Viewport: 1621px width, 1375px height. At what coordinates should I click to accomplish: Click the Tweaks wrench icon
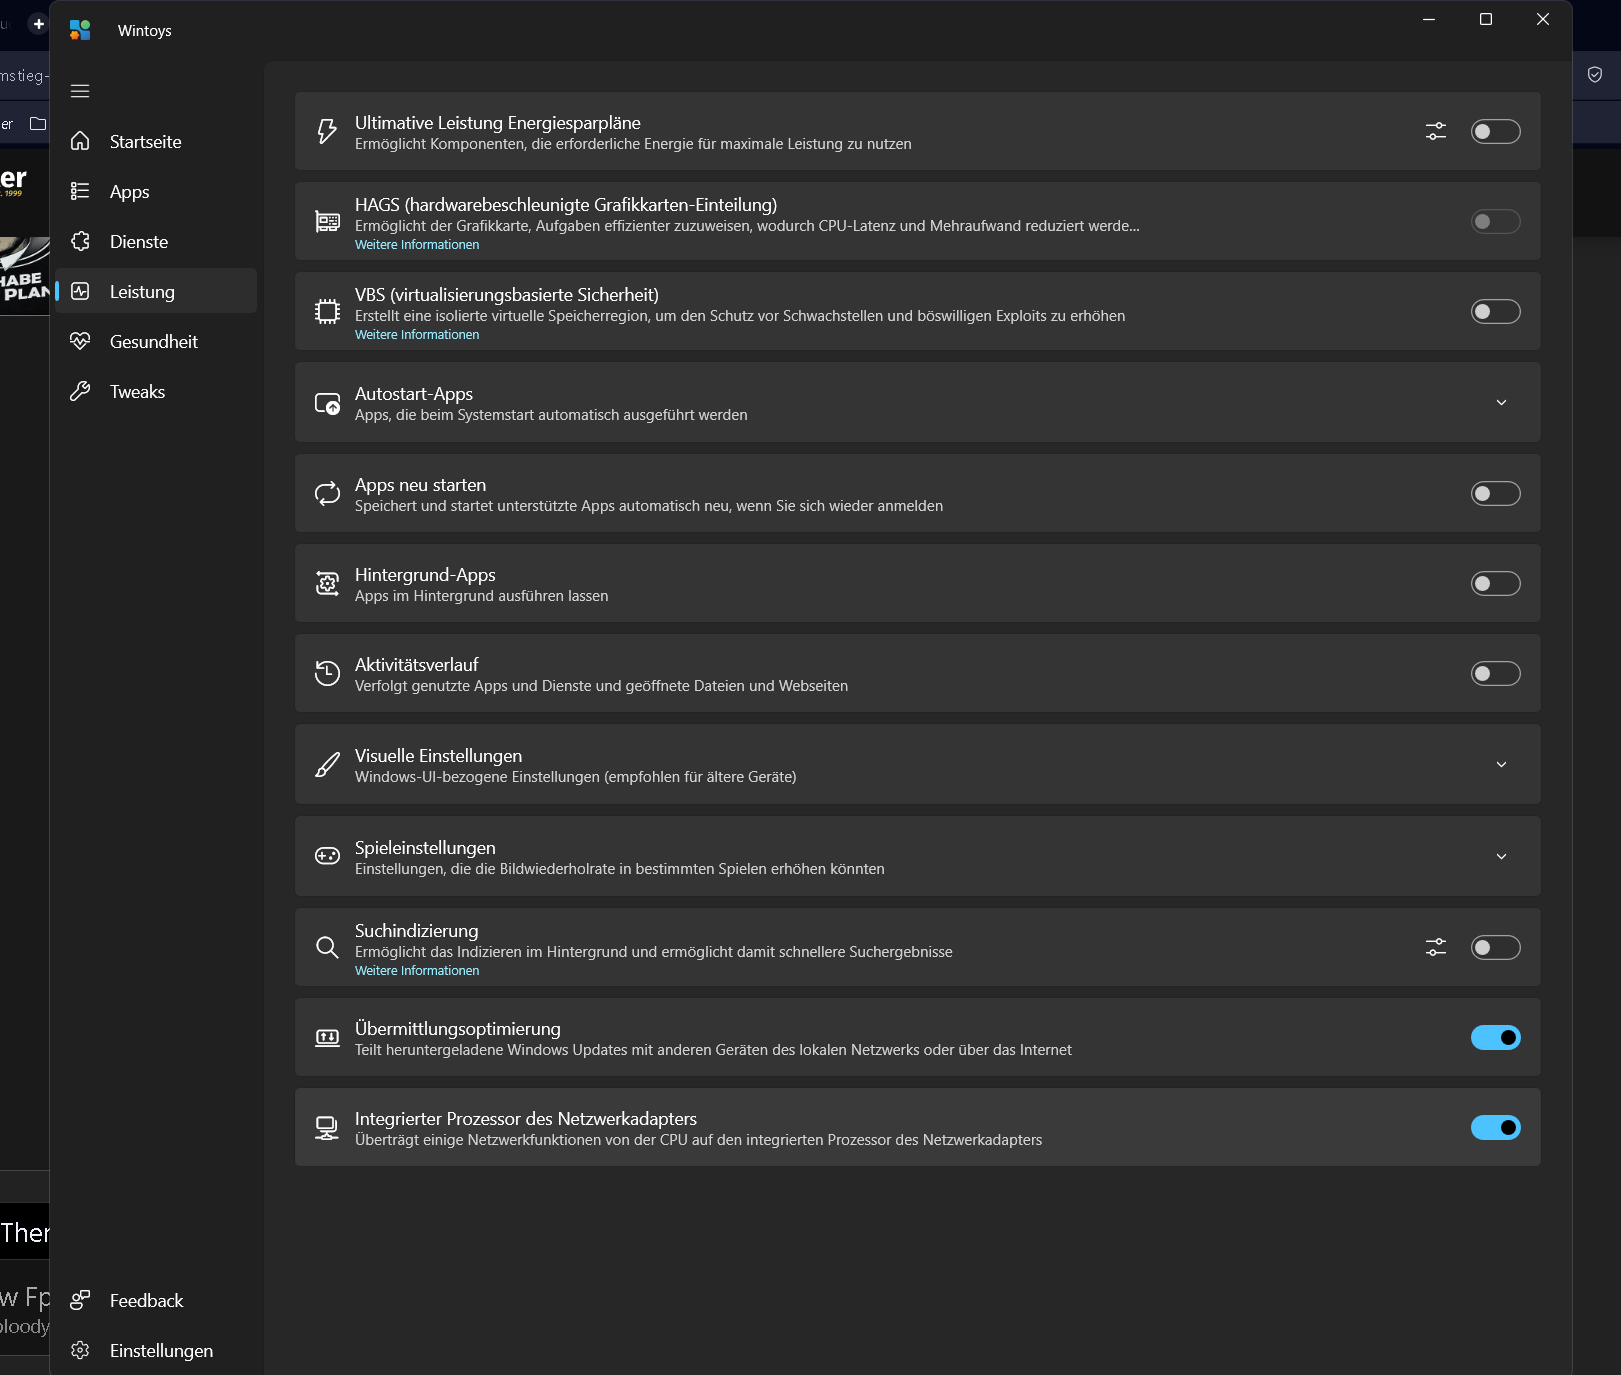[x=80, y=391]
